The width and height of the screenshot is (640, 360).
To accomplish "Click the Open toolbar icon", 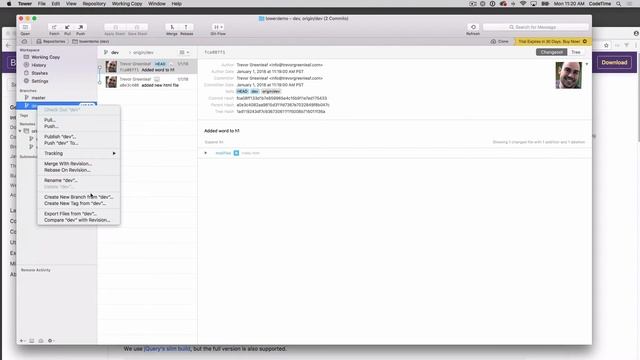I will [25, 27].
